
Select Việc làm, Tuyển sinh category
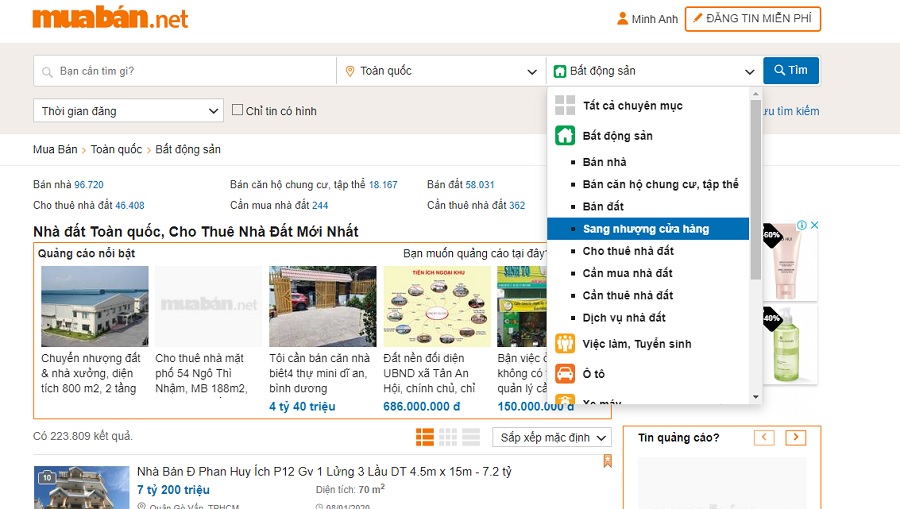637,344
